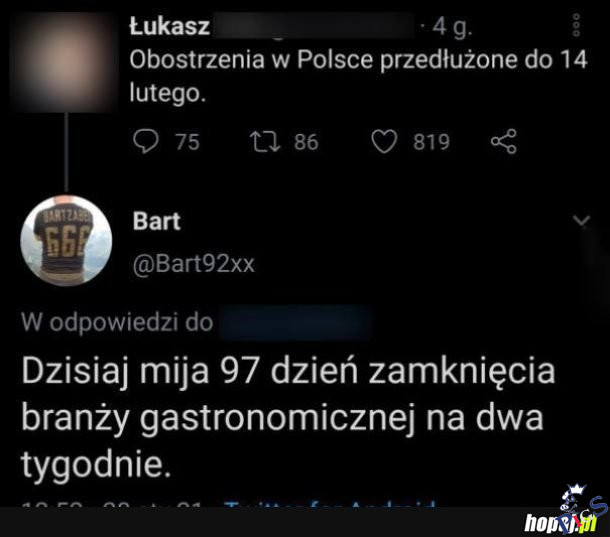Screen dimensions: 610x537
Task: Open the blurred handle after 'W odpowiedzi do'
Action: pyautogui.click(x=296, y=323)
